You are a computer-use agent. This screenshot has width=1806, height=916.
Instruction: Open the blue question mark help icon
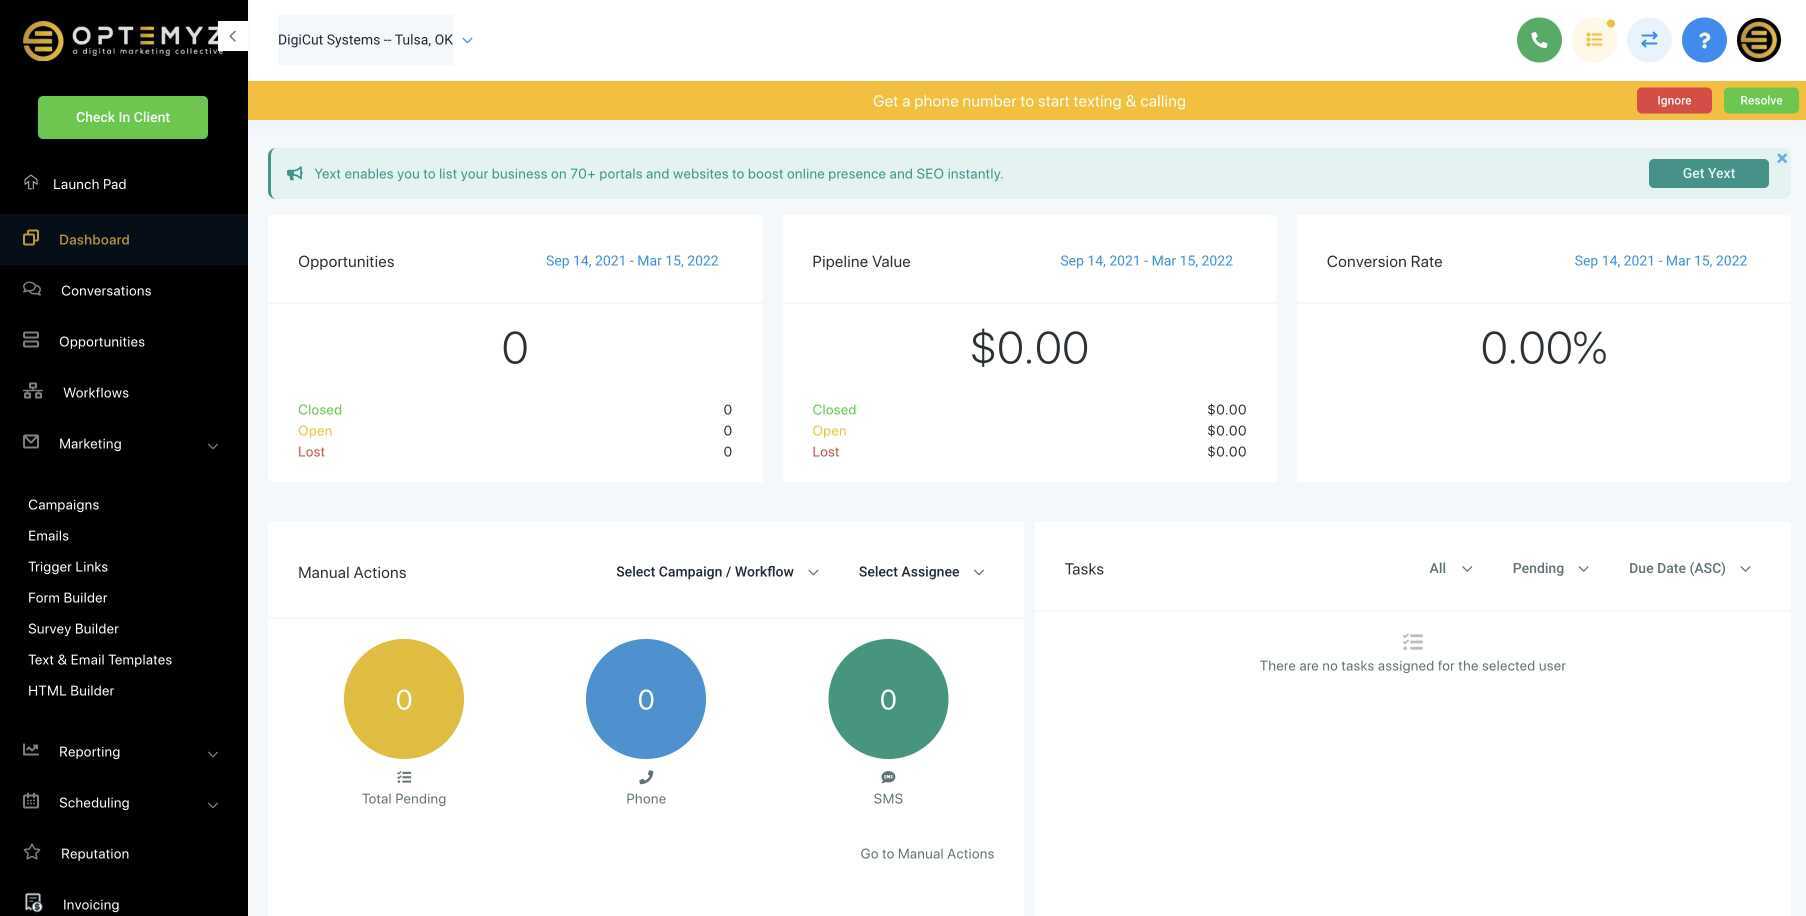(x=1704, y=40)
